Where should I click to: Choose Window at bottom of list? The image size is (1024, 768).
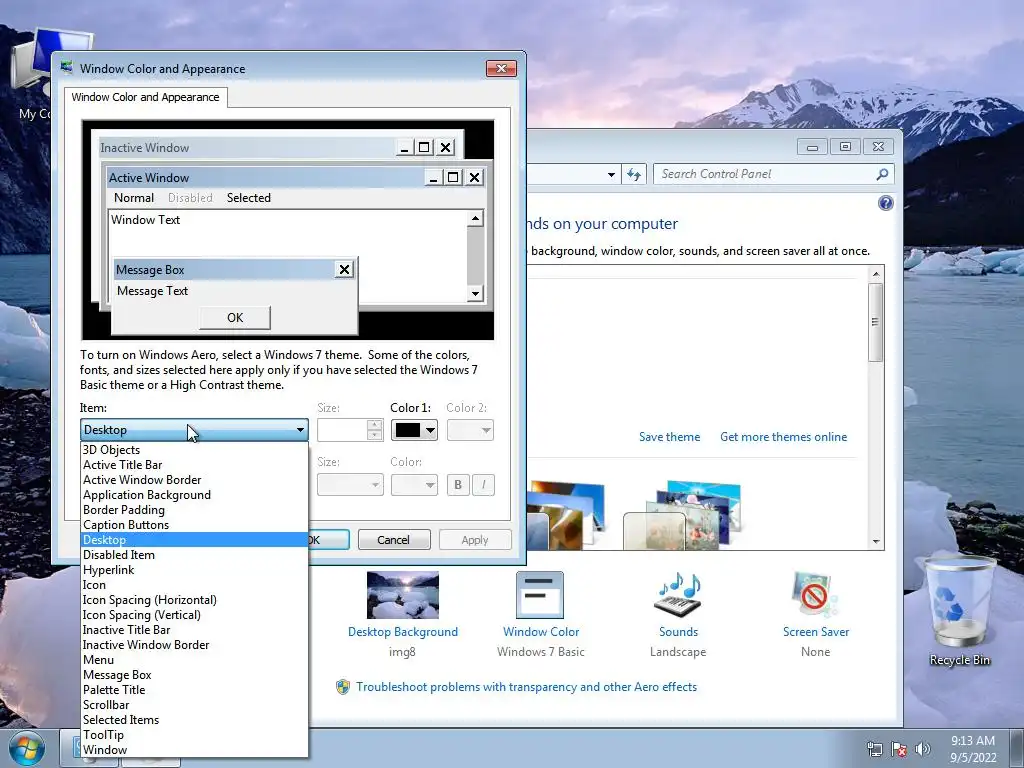194,750
